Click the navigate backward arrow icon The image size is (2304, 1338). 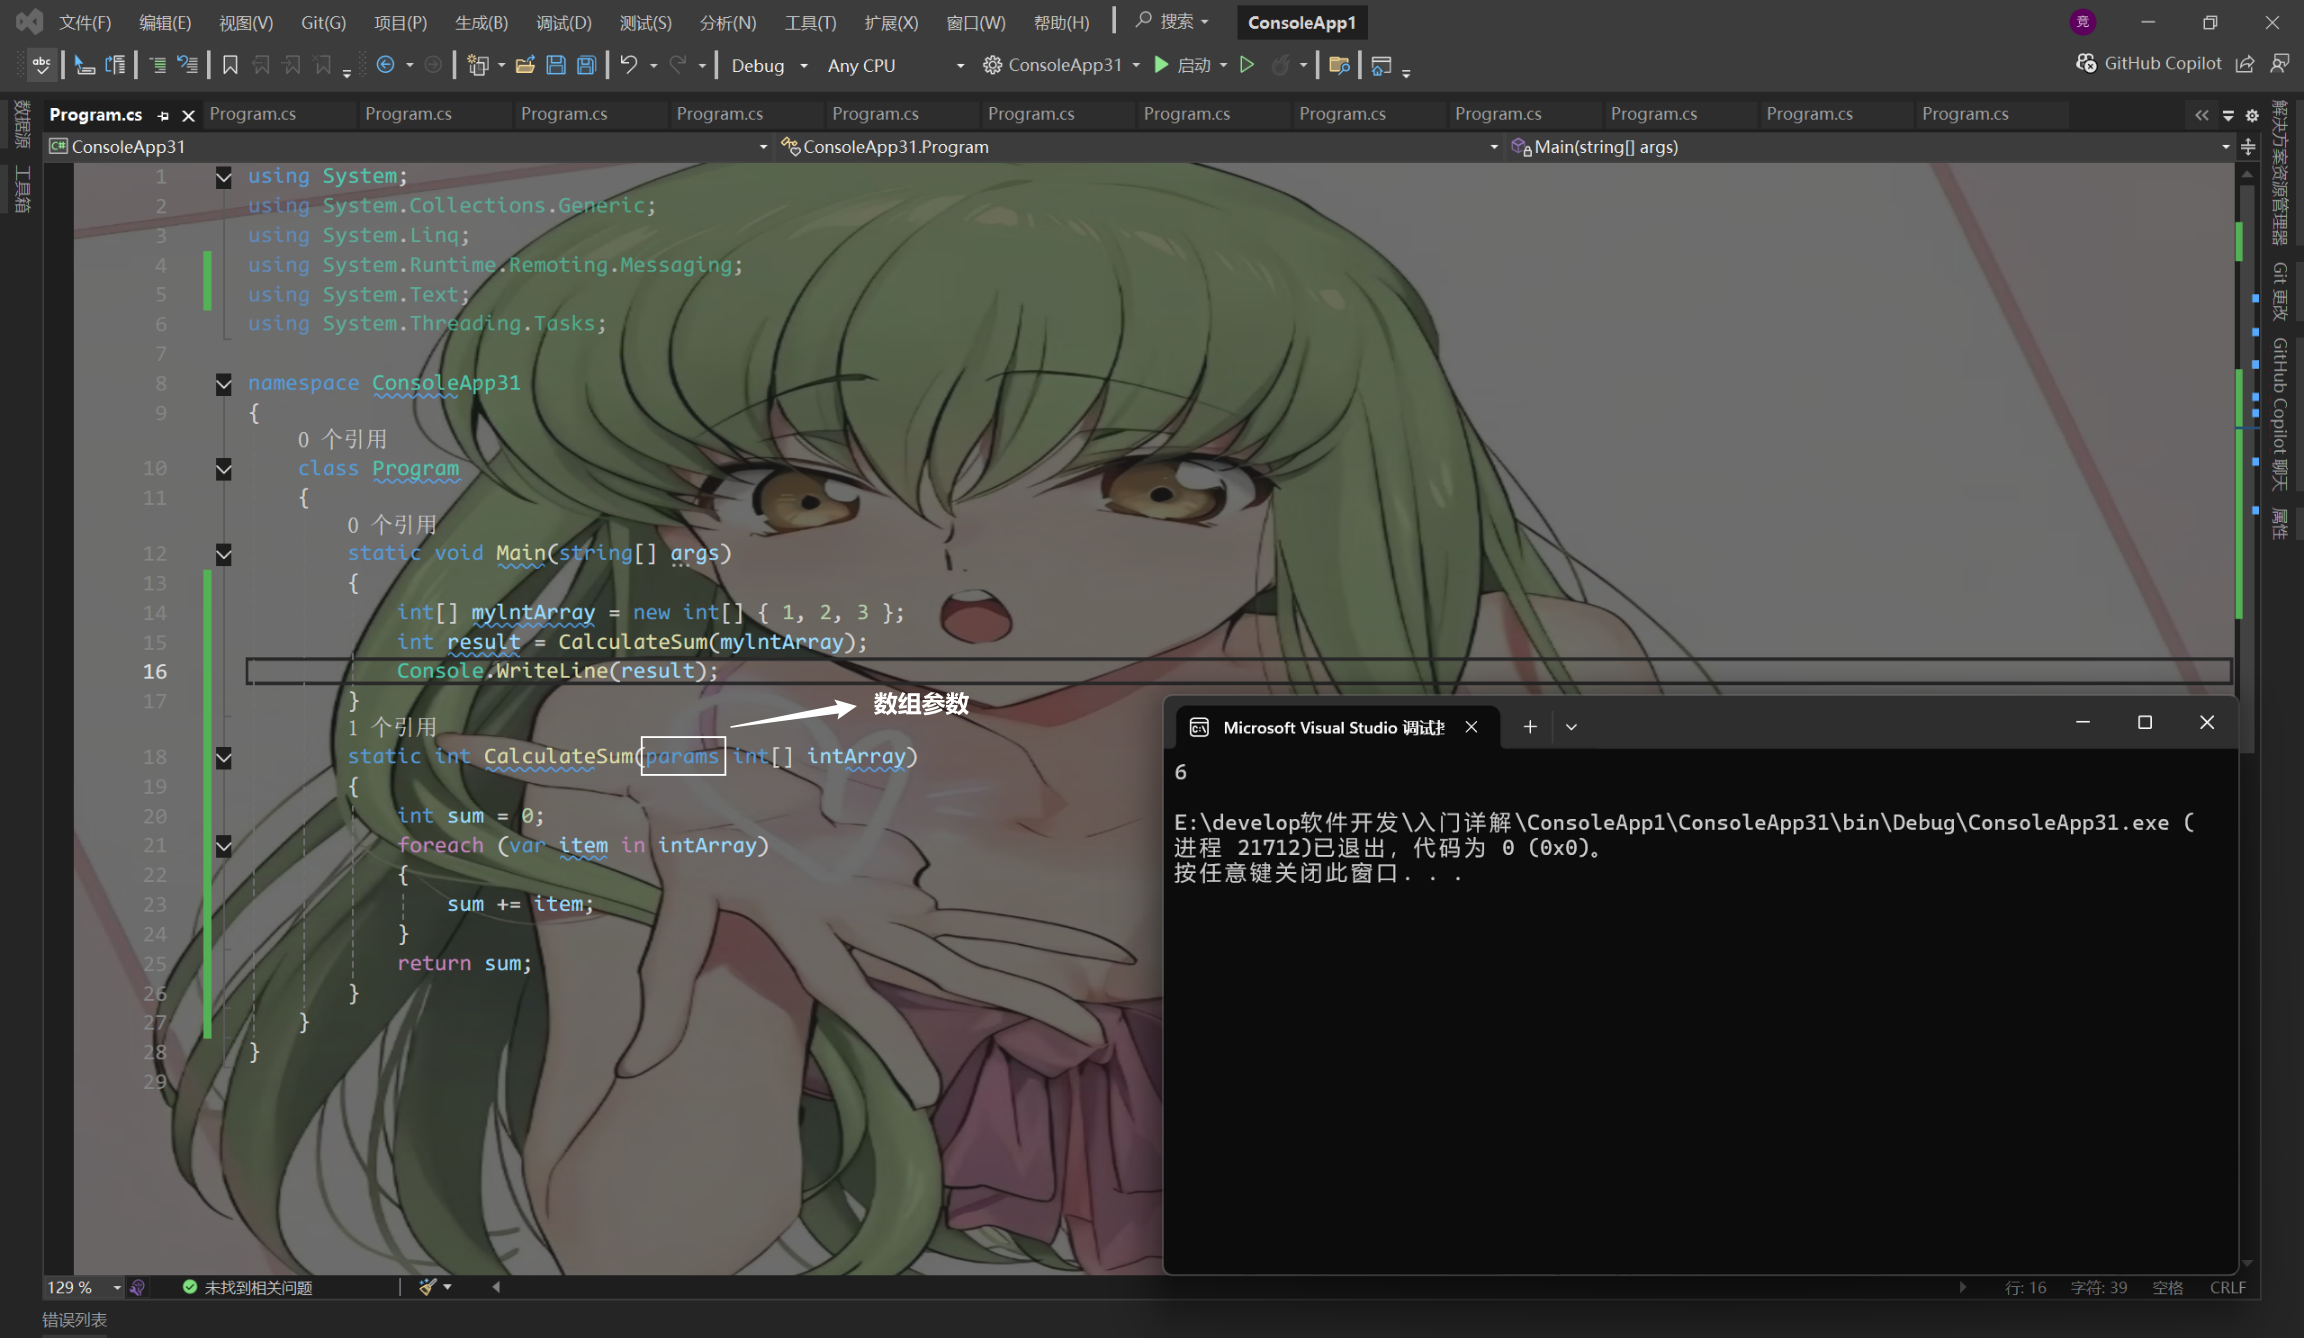click(385, 65)
